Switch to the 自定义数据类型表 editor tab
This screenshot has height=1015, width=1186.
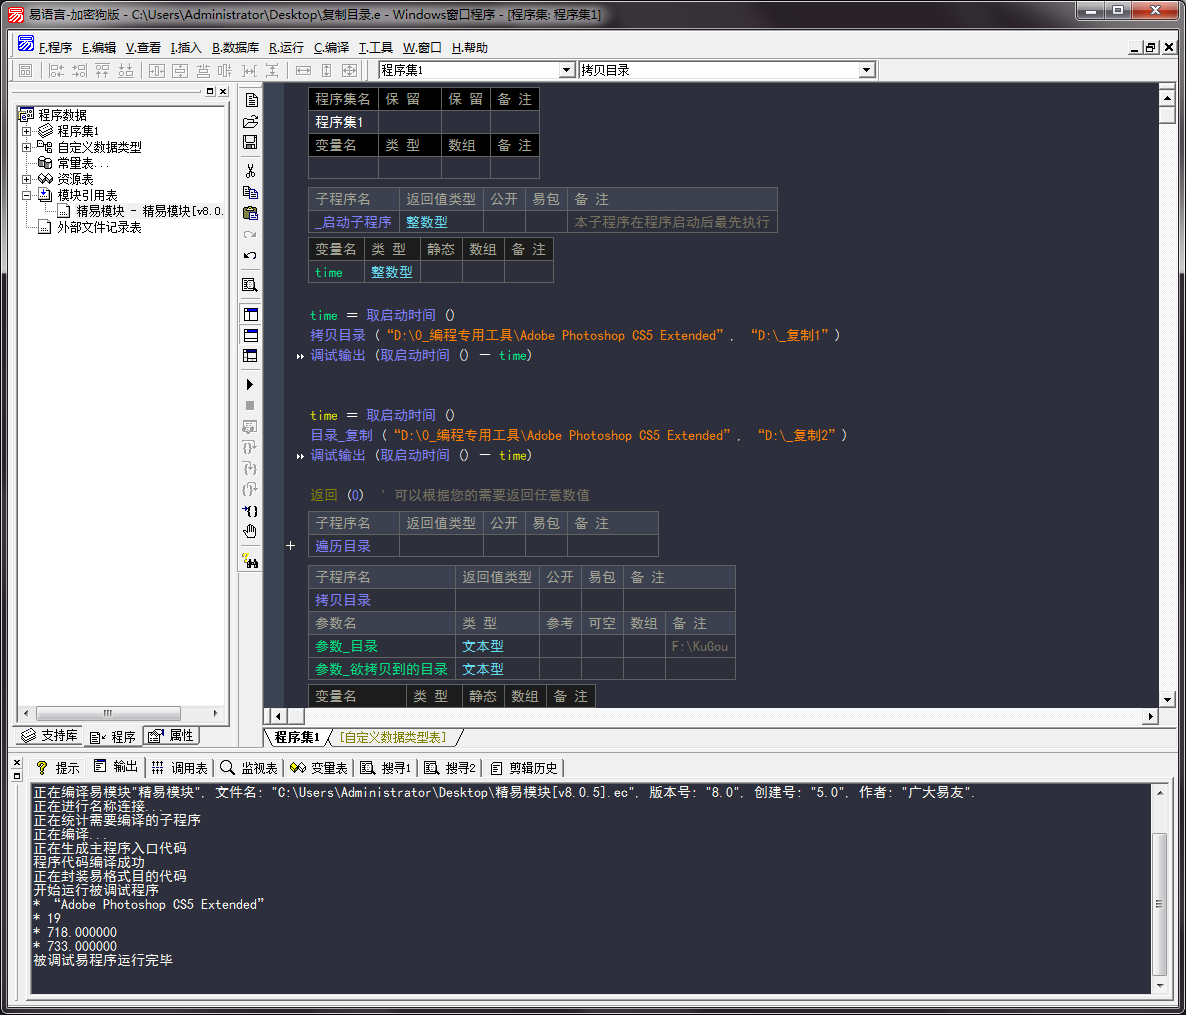(393, 737)
